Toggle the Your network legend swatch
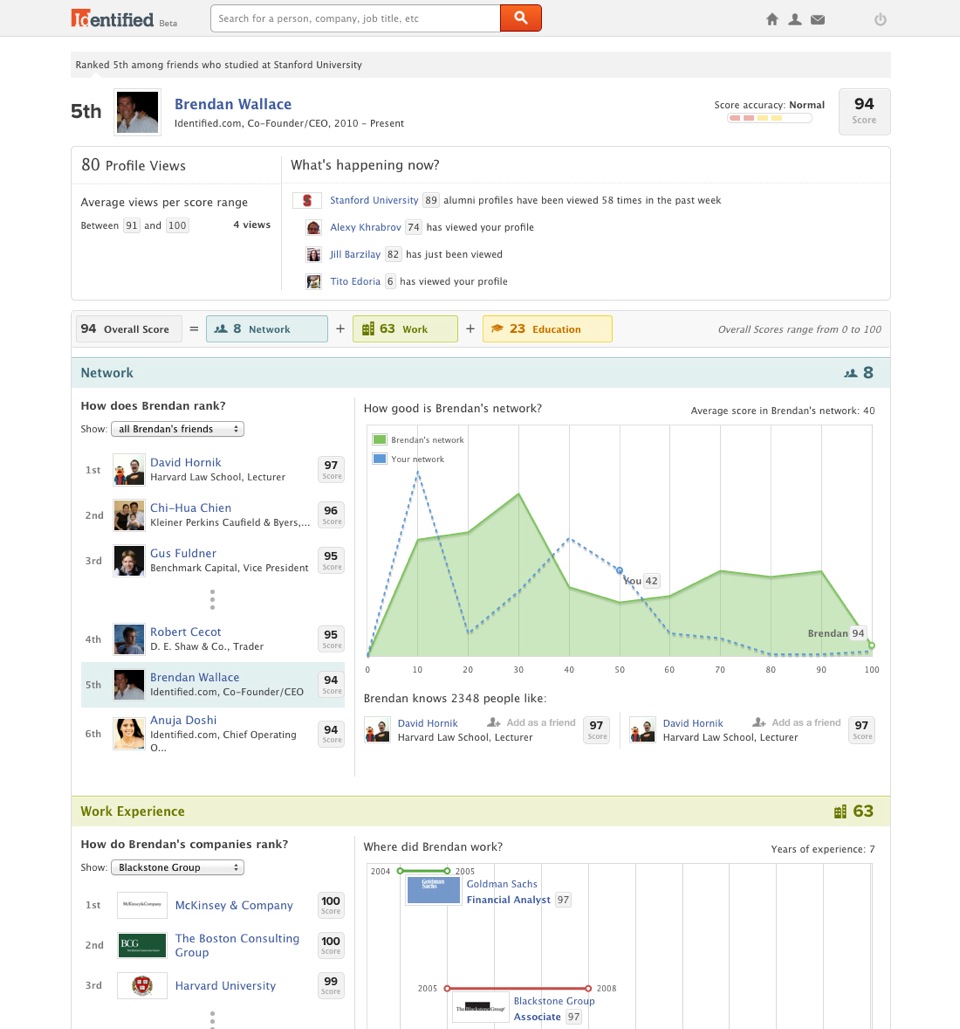Screen dimensions: 960x1029 click(379, 459)
